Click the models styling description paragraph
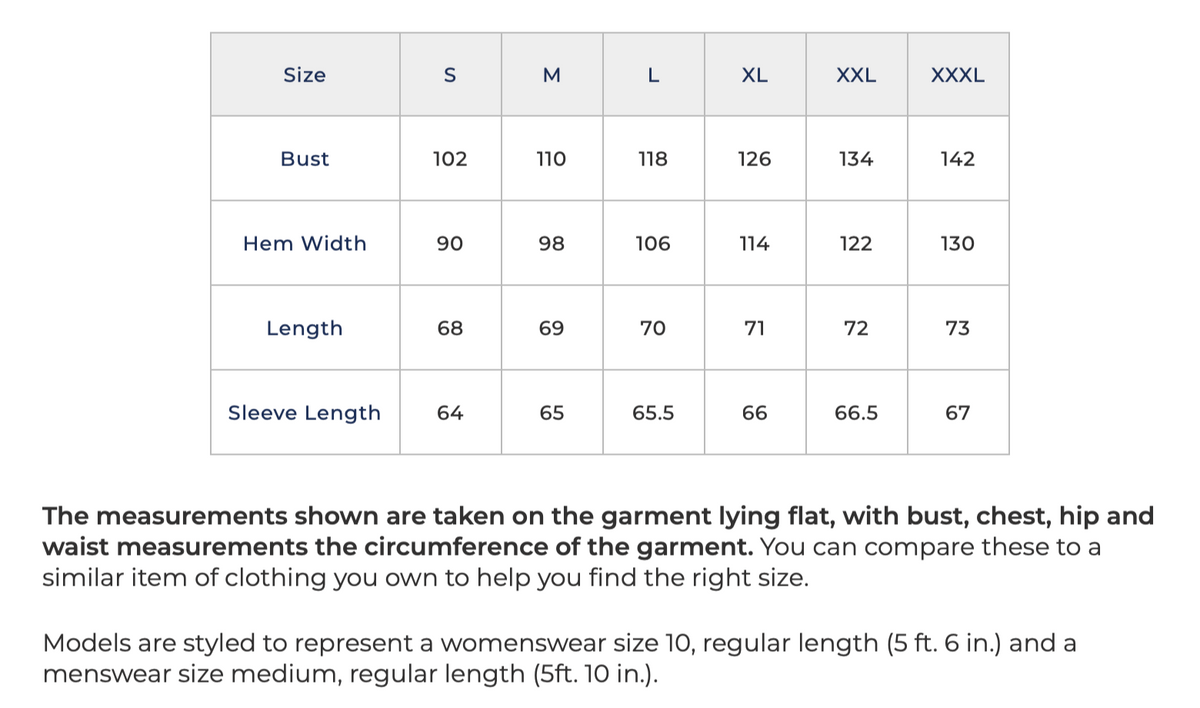The image size is (1200, 708). click(559, 658)
